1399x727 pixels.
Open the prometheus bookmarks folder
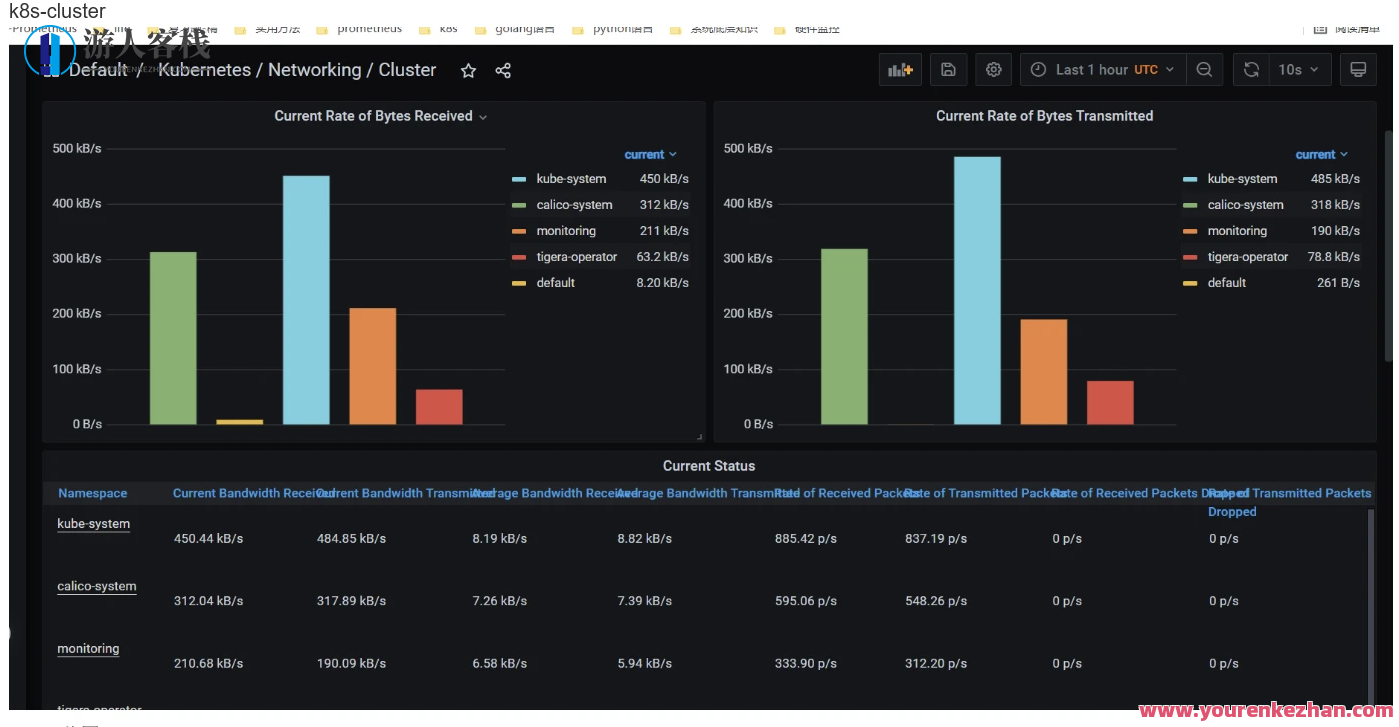(x=371, y=29)
